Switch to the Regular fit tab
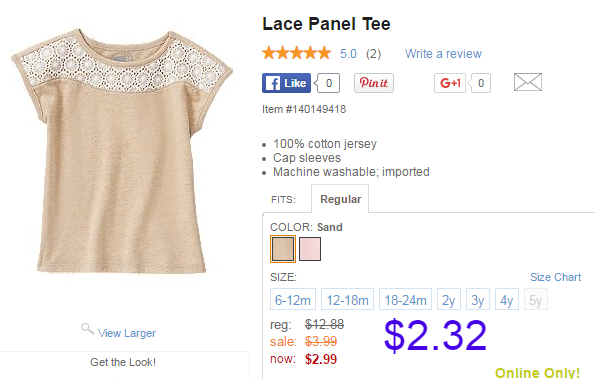Viewport: 595px width, 379px height. (340, 199)
